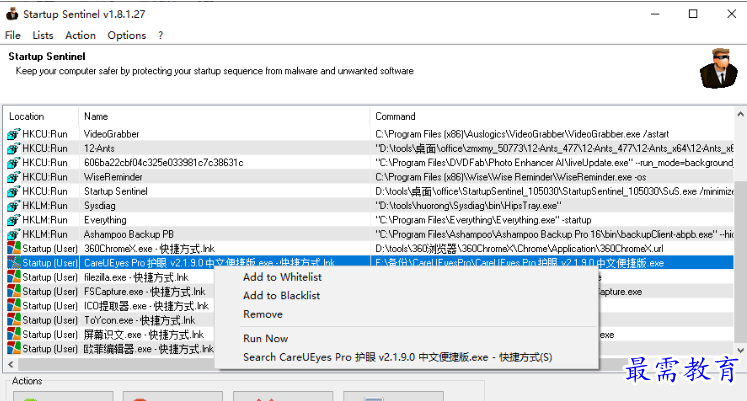
Task: Click the Everything.exe -startup command cell
Action: pos(483,220)
